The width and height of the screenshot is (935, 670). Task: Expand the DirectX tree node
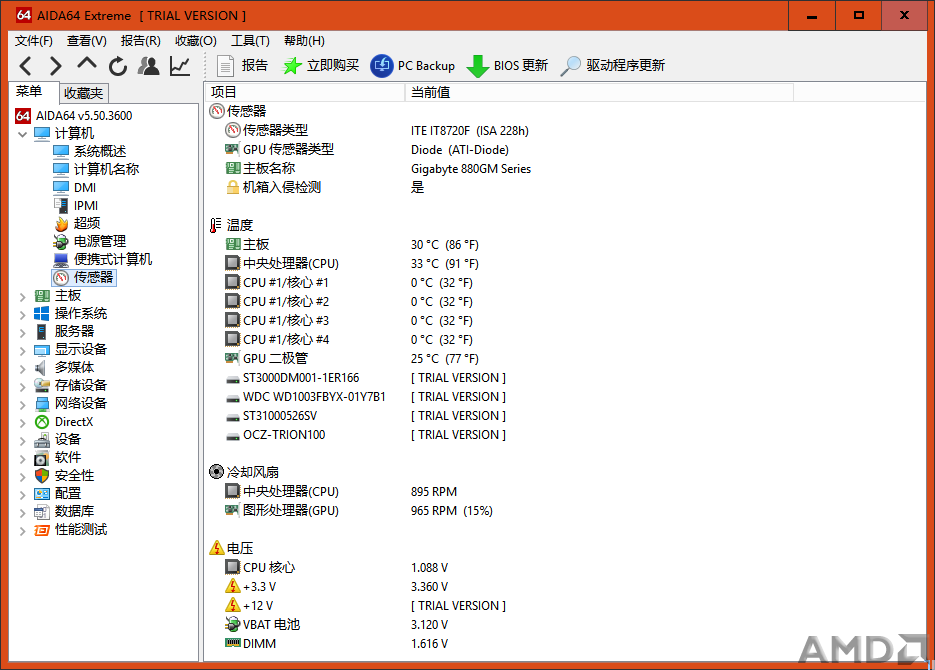point(23,423)
